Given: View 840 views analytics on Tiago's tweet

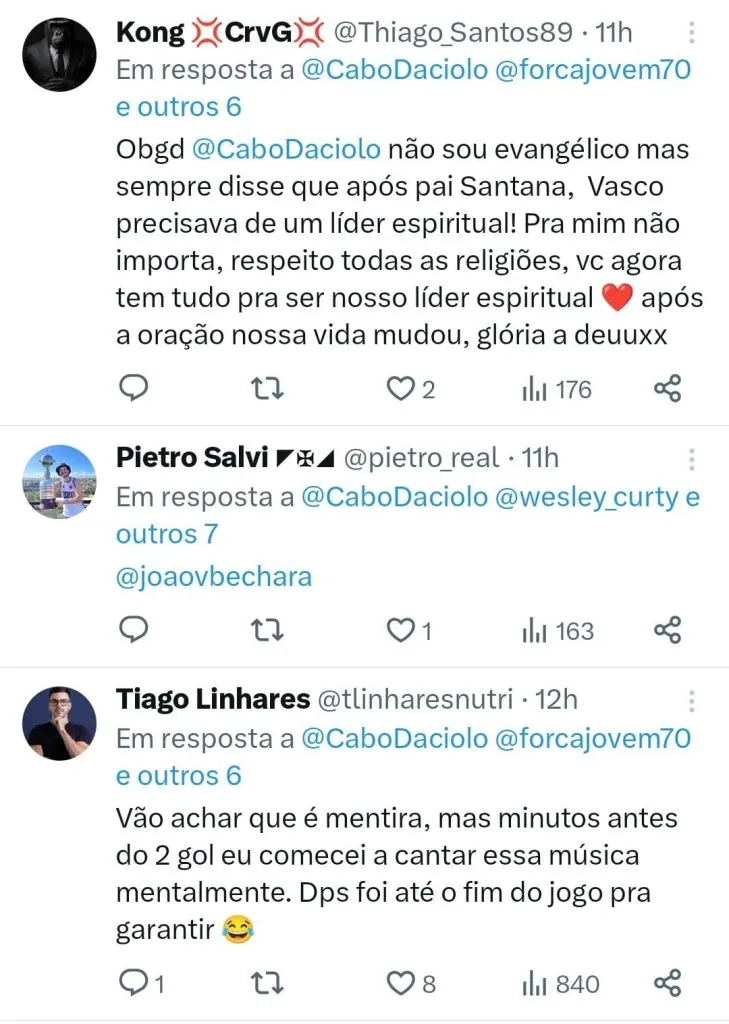Looking at the screenshot, I should pyautogui.click(x=560, y=984).
